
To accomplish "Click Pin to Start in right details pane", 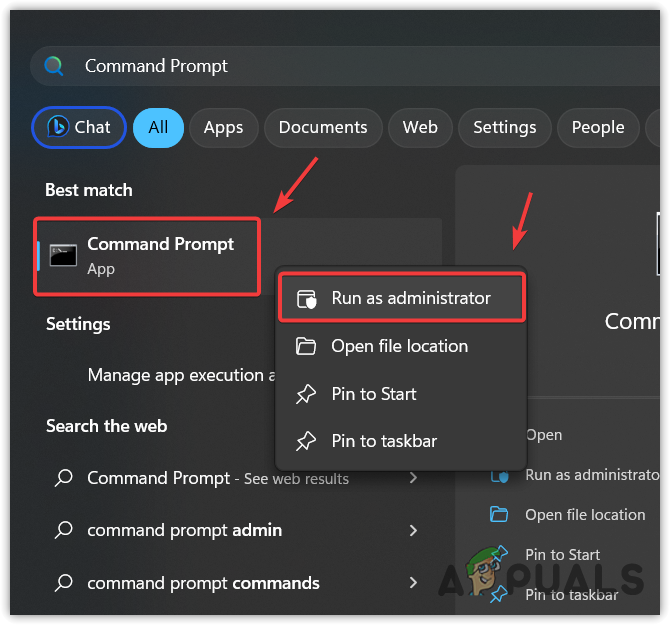I will coord(562,555).
